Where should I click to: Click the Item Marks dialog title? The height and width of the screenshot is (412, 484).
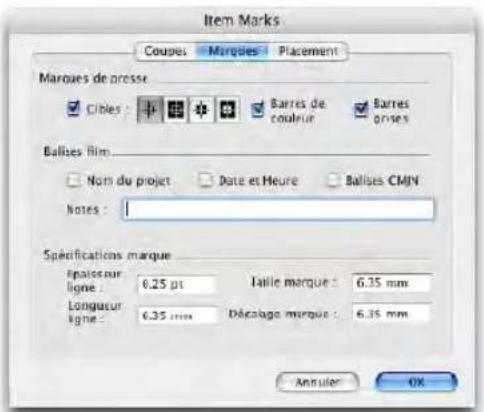[x=242, y=20]
